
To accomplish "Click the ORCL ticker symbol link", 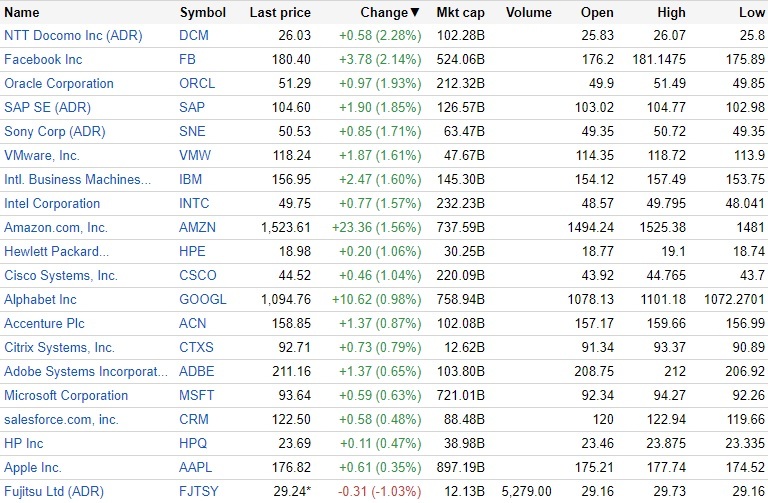I will (197, 83).
